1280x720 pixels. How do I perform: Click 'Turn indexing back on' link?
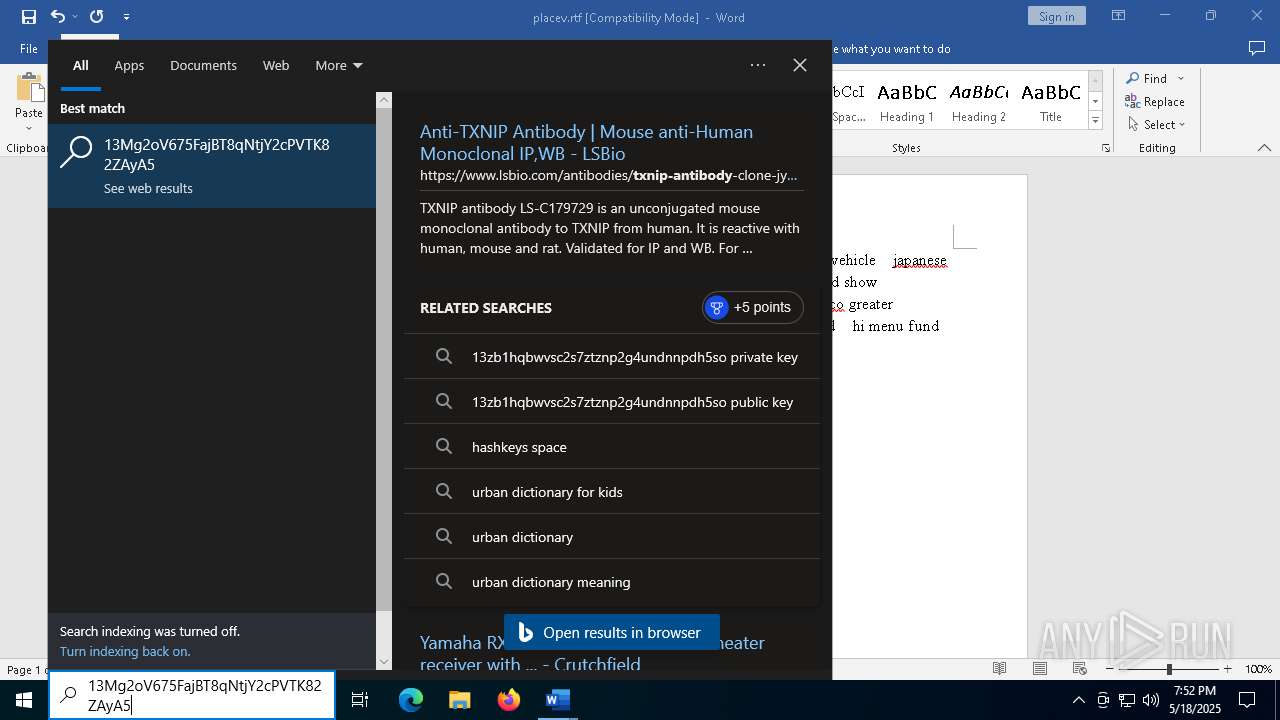pos(125,651)
